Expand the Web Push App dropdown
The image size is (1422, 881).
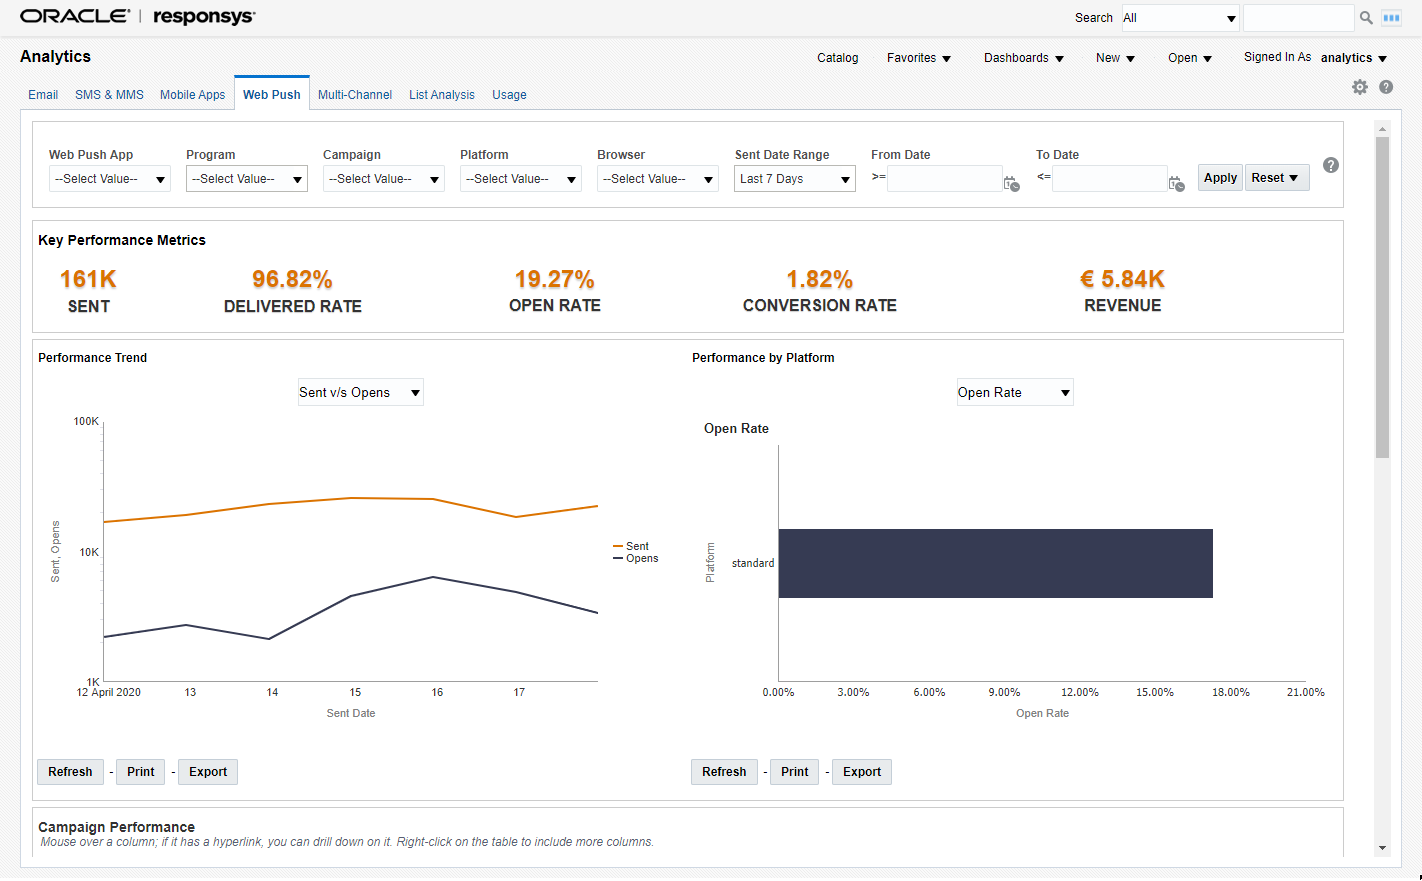(x=109, y=179)
